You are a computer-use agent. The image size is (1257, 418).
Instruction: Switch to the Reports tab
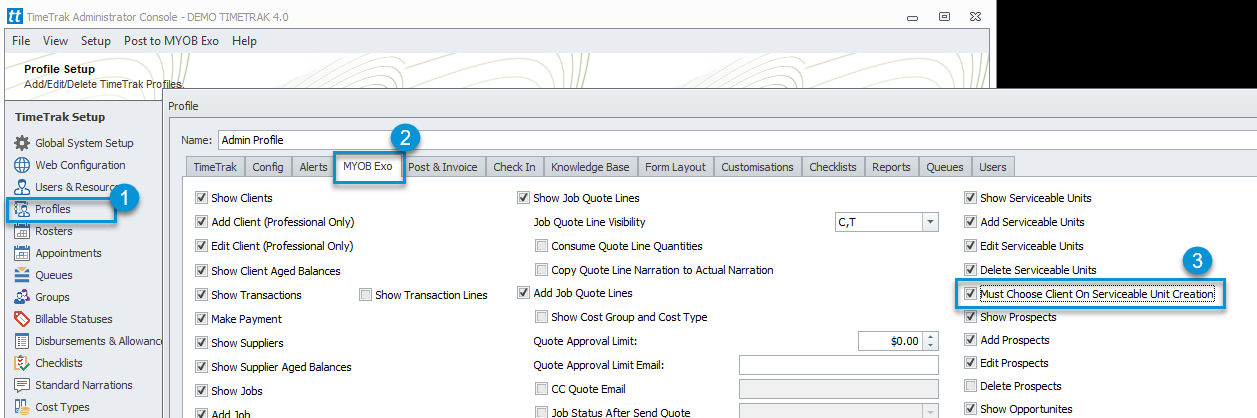891,167
